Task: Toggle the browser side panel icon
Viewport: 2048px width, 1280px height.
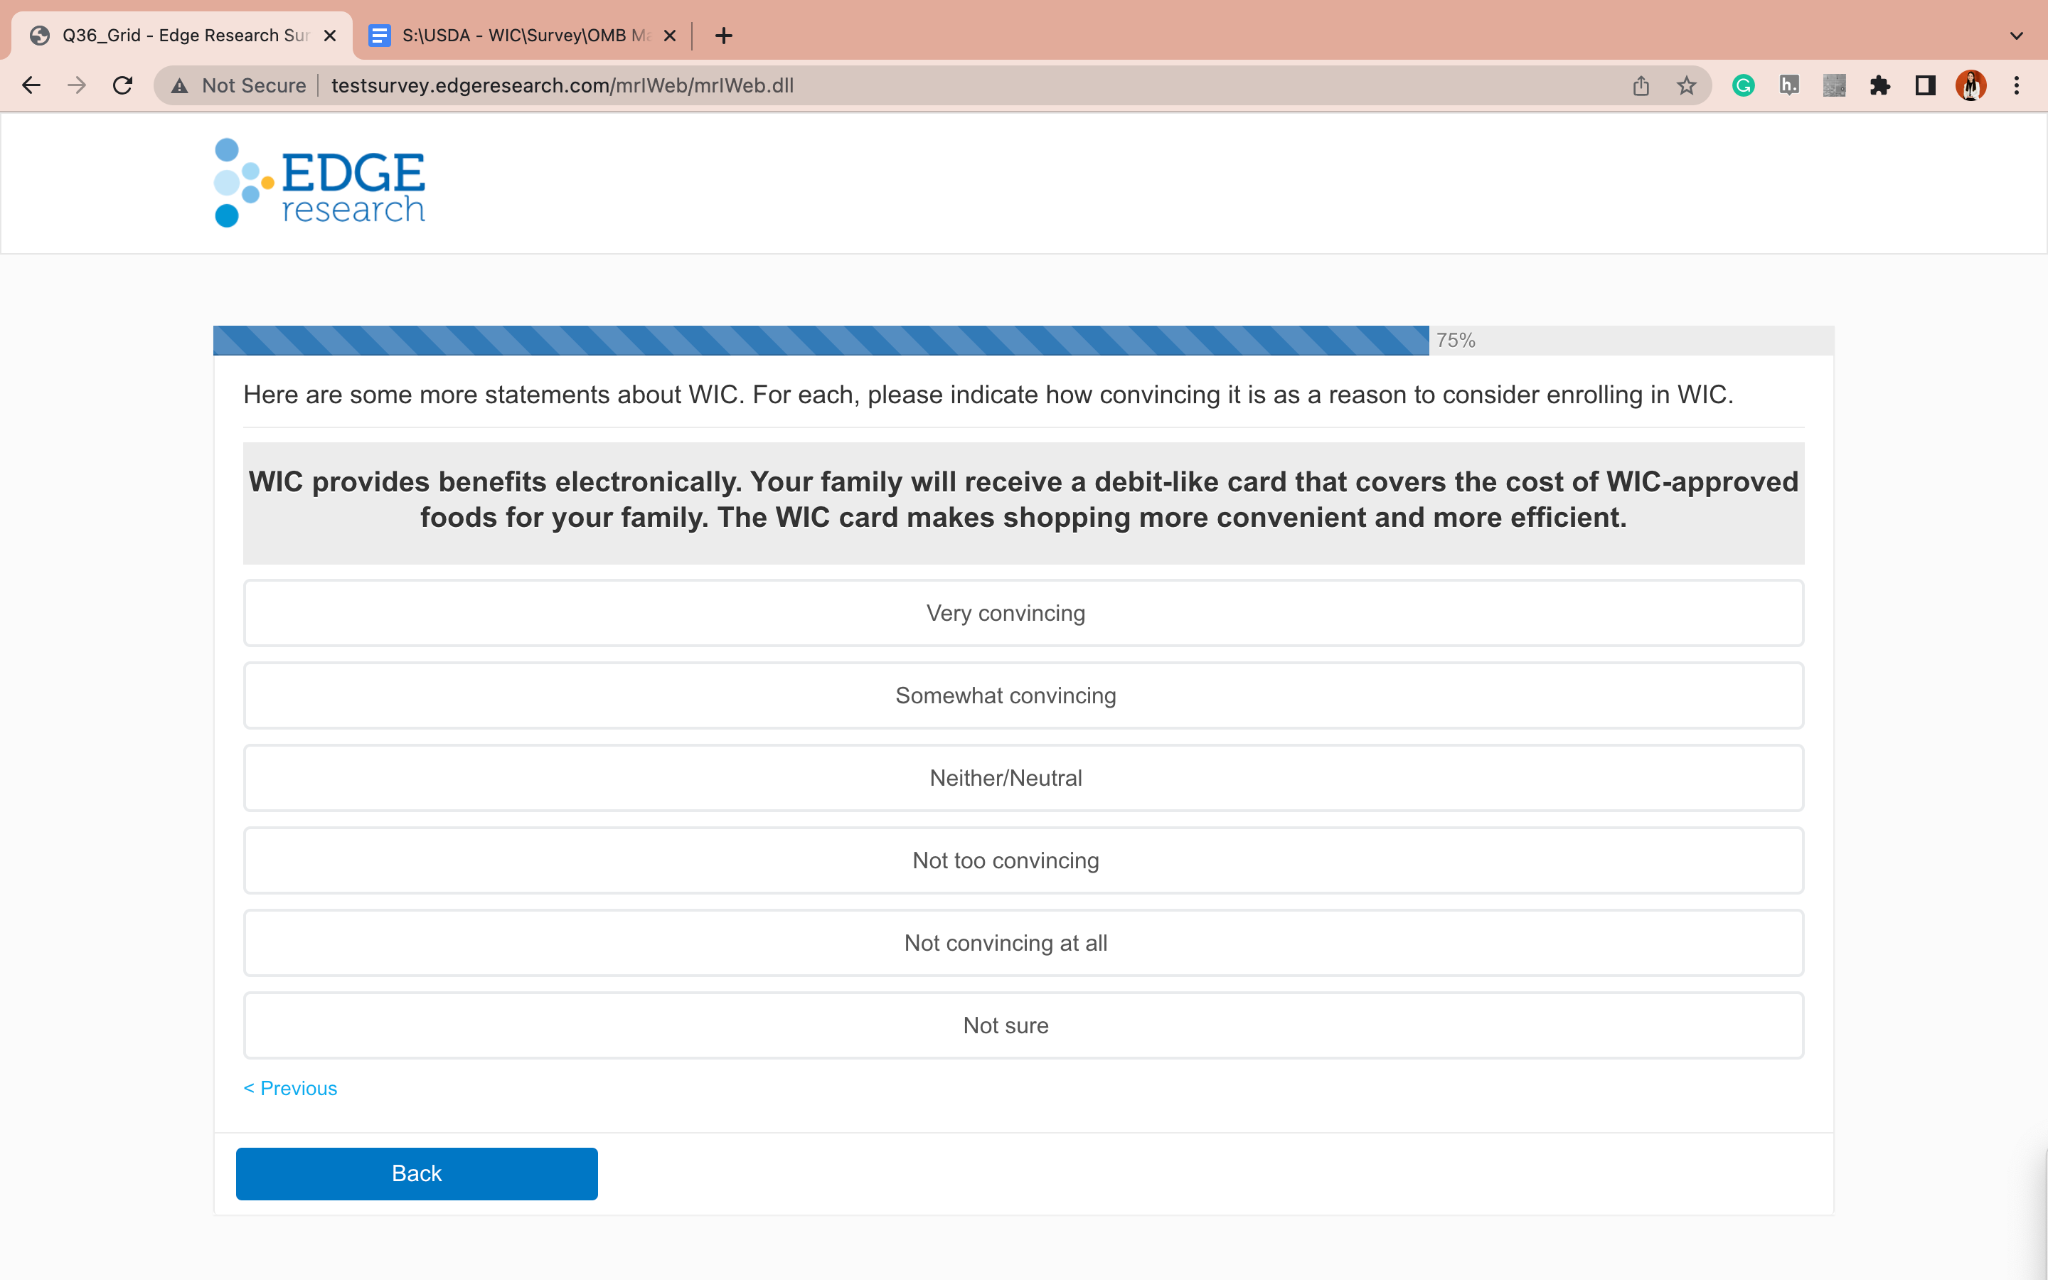Action: pos(1925,86)
